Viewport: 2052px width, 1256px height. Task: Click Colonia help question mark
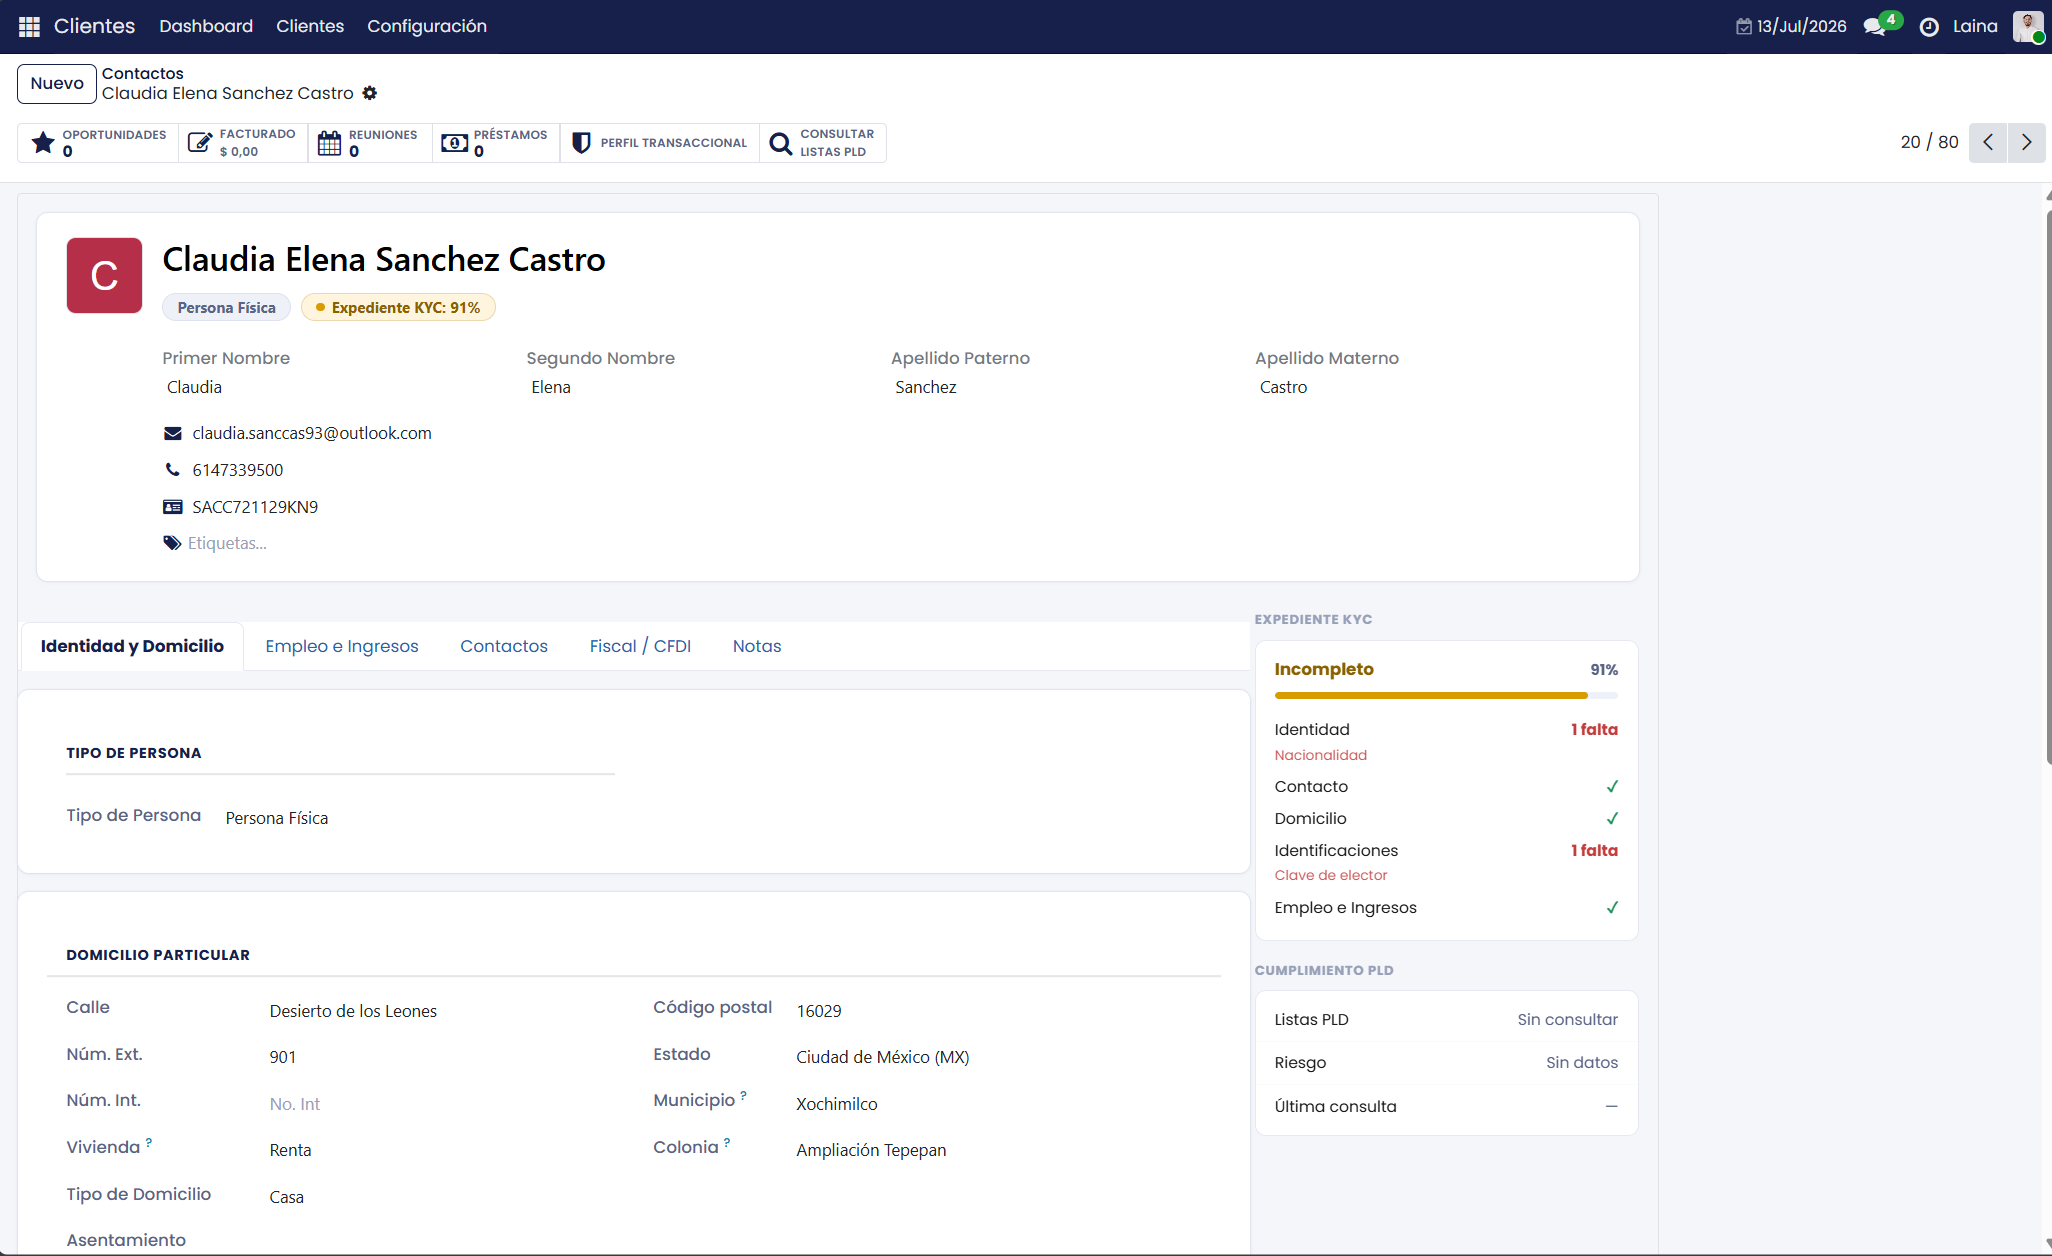point(727,1142)
